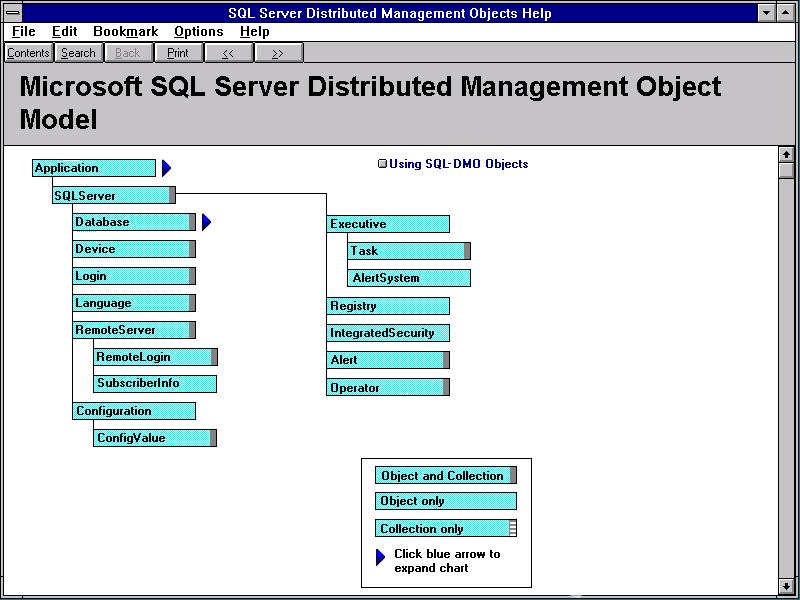Expand chart with arrow beside Database

[206, 222]
